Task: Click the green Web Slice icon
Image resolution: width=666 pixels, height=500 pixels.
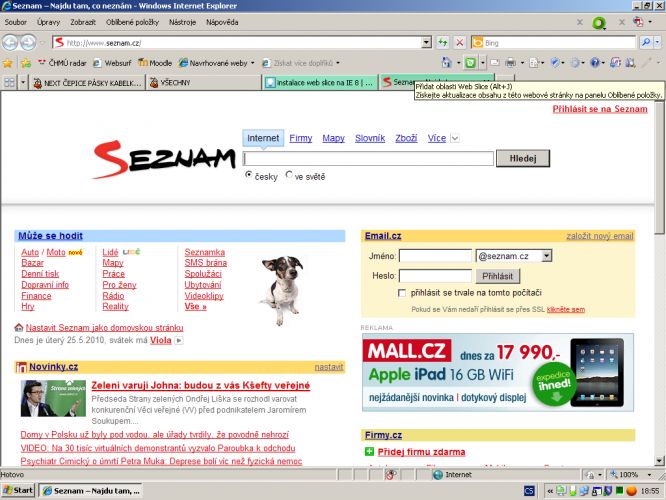Action: 470,63
